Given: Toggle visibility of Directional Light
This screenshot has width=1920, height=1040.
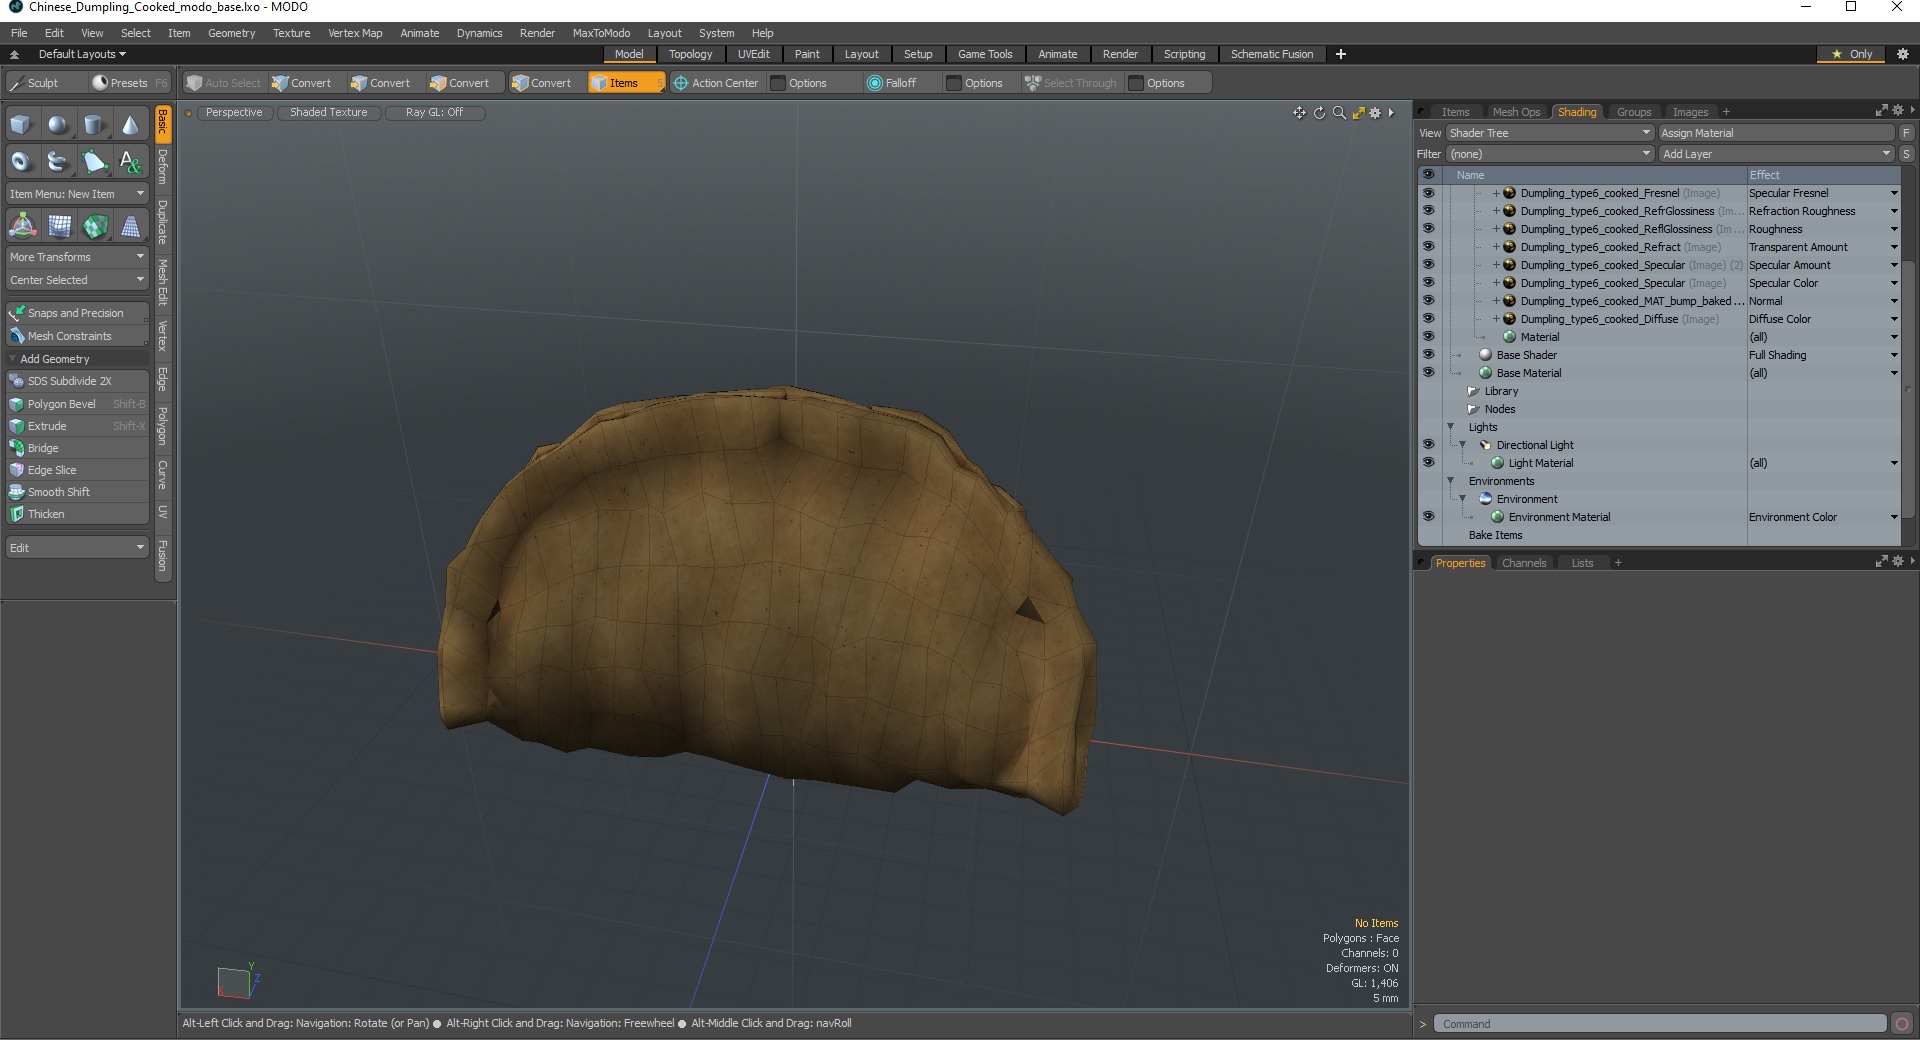Looking at the screenshot, I should pyautogui.click(x=1428, y=445).
